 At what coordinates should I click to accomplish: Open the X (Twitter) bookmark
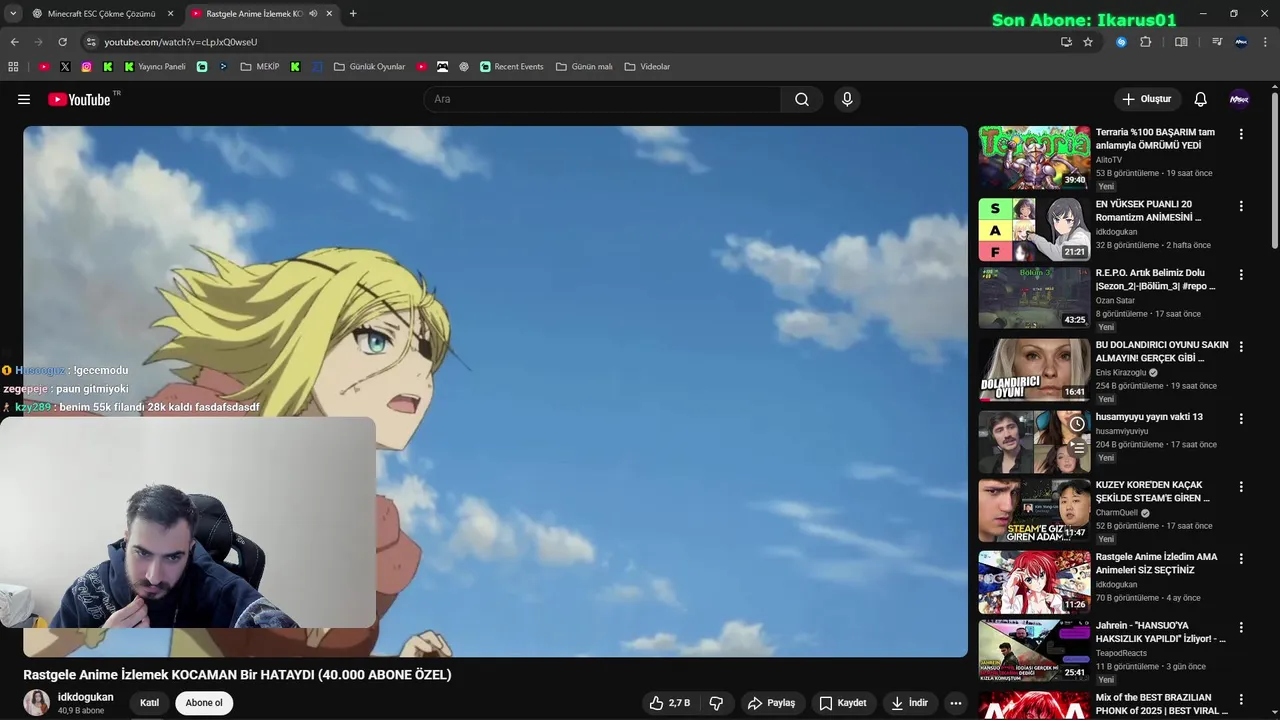click(x=65, y=67)
